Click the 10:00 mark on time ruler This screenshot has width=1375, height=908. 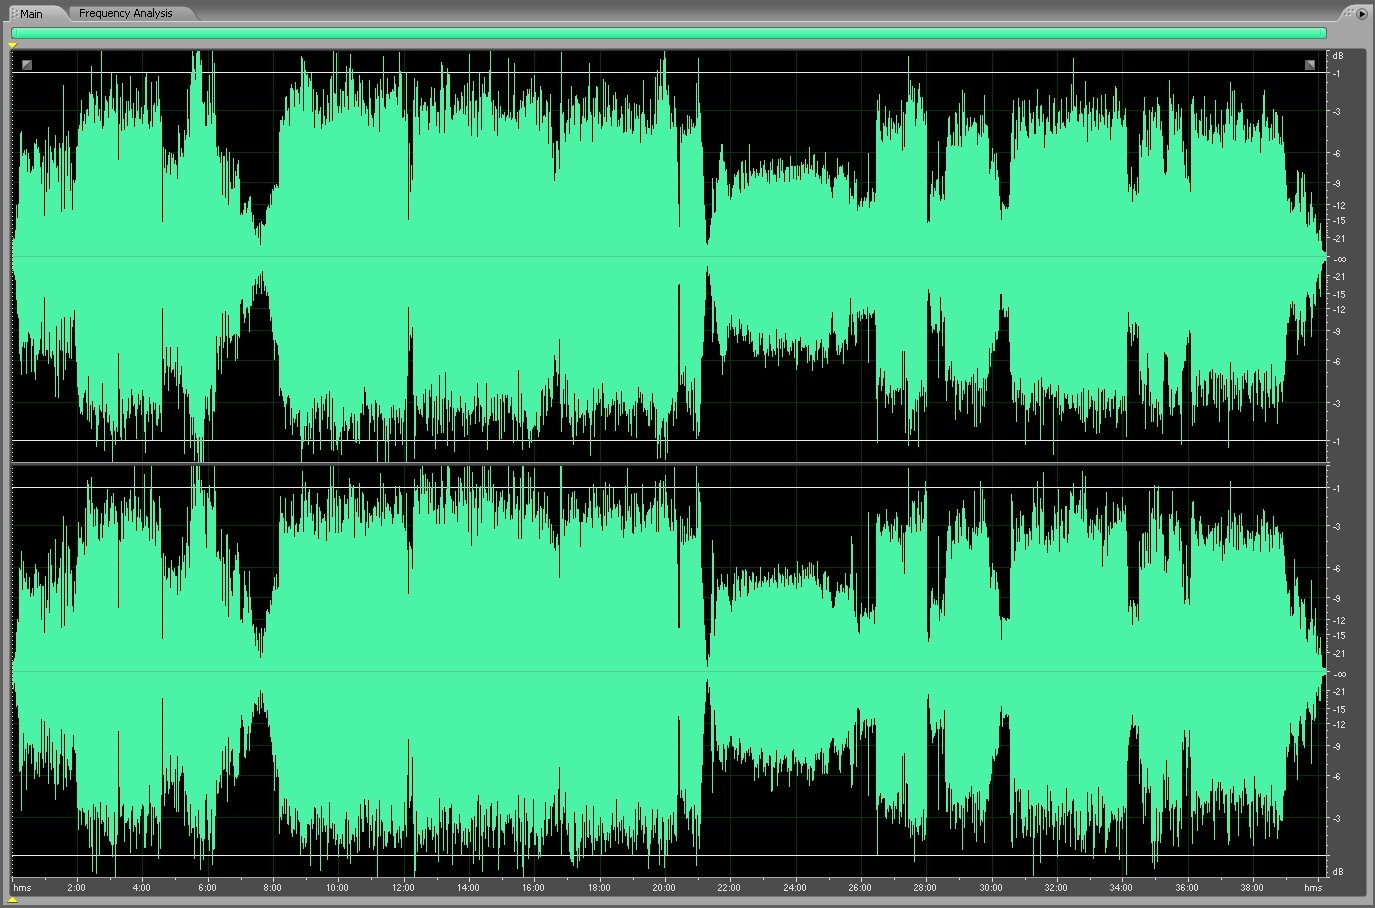pos(337,887)
